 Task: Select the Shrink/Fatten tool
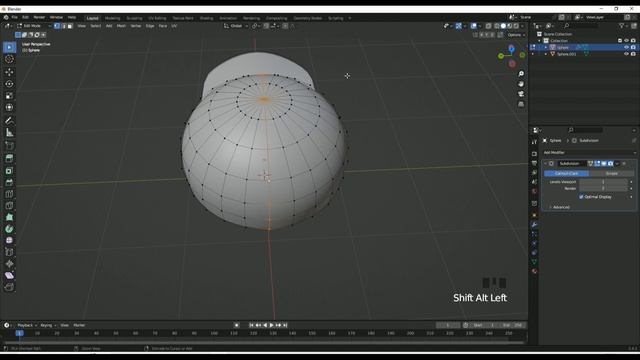tap(9, 264)
